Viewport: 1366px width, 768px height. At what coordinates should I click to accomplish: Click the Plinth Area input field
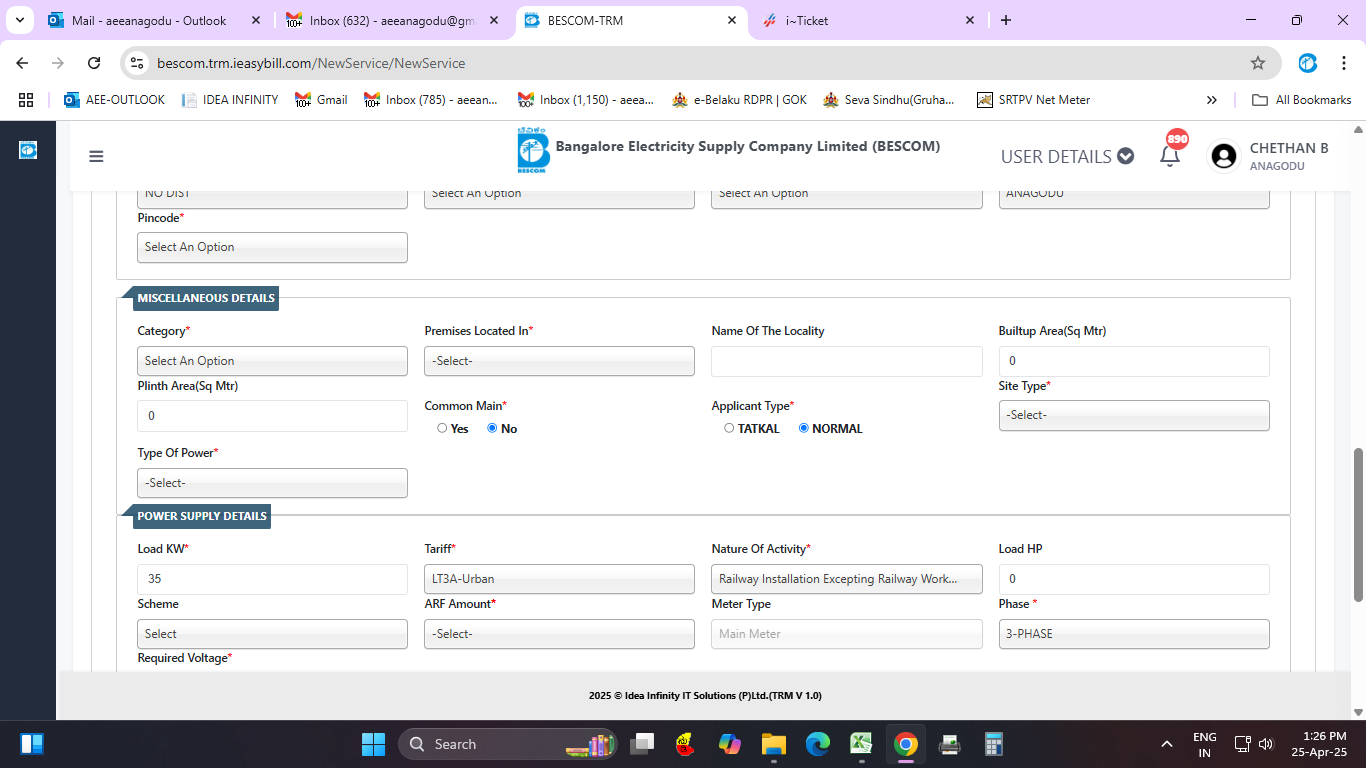272,415
